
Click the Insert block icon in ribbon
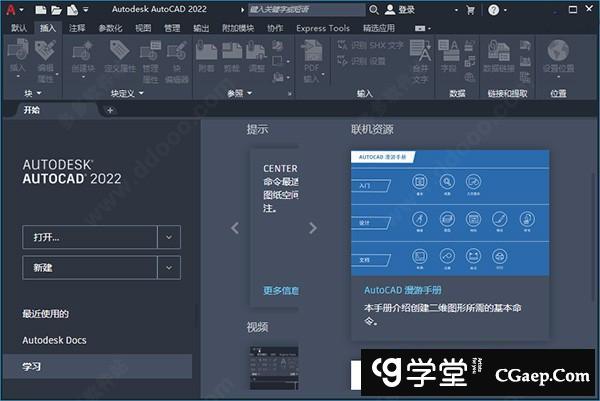(18, 53)
